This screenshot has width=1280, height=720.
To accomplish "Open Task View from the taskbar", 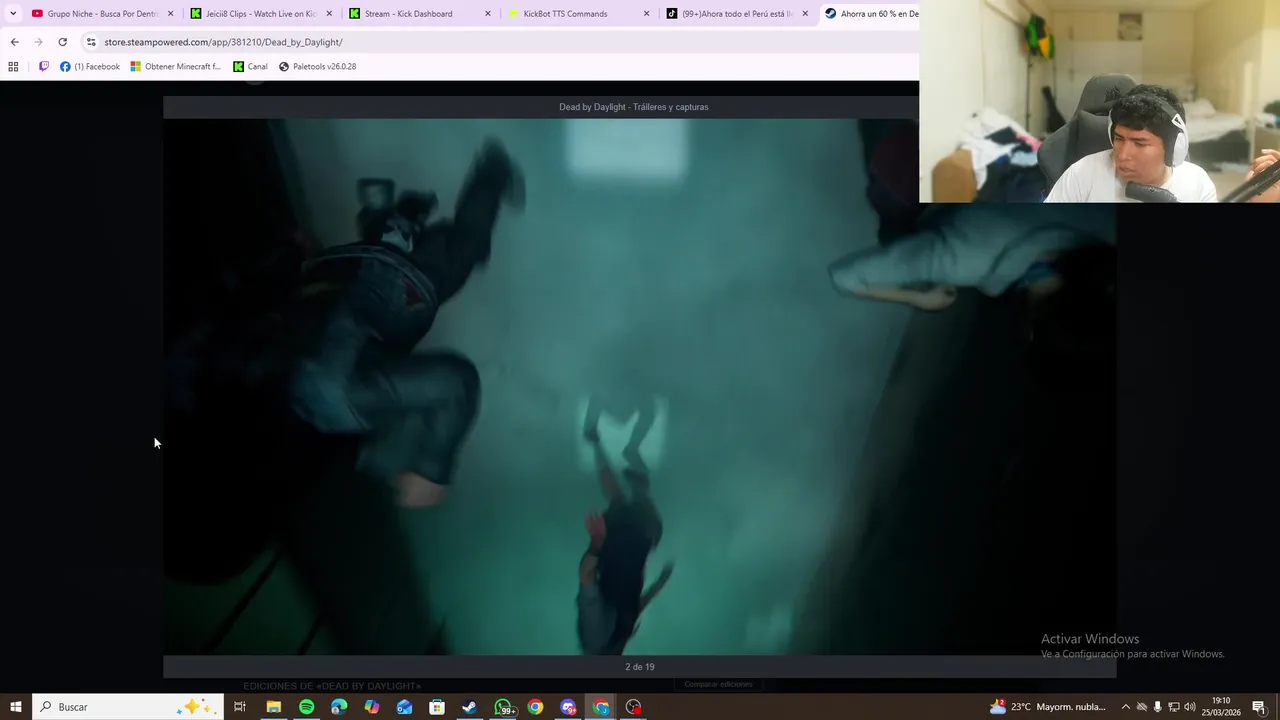I will [x=240, y=707].
